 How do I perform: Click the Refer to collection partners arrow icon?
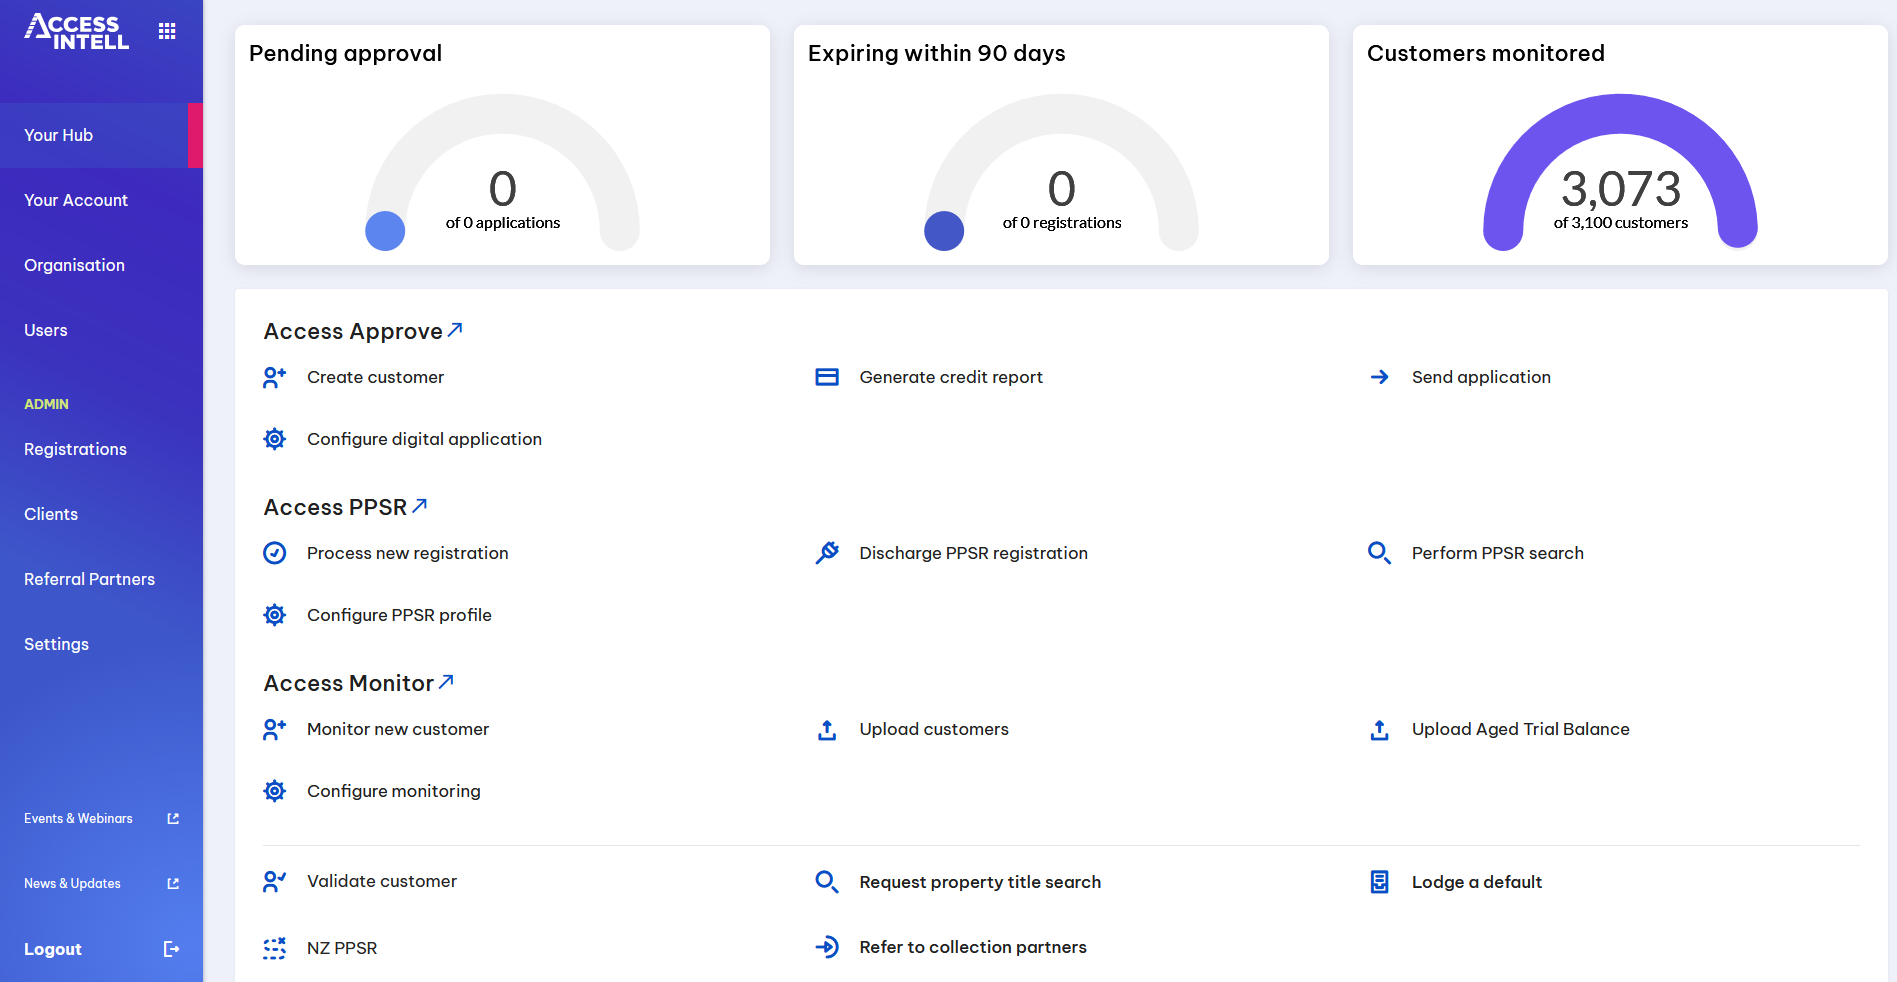click(x=827, y=947)
